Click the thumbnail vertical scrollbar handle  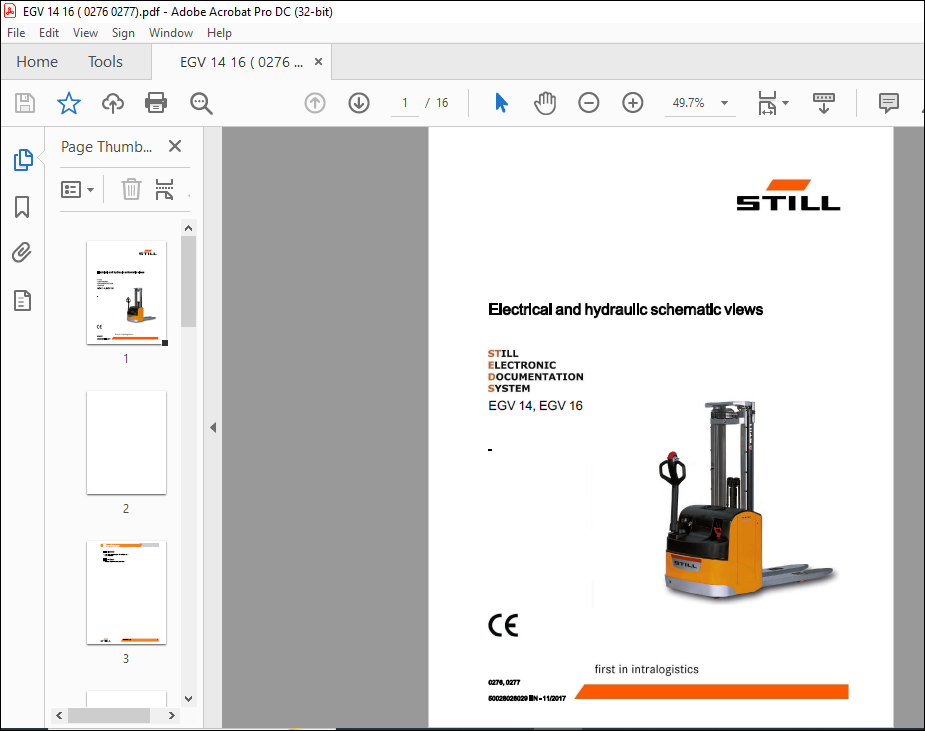pos(188,281)
